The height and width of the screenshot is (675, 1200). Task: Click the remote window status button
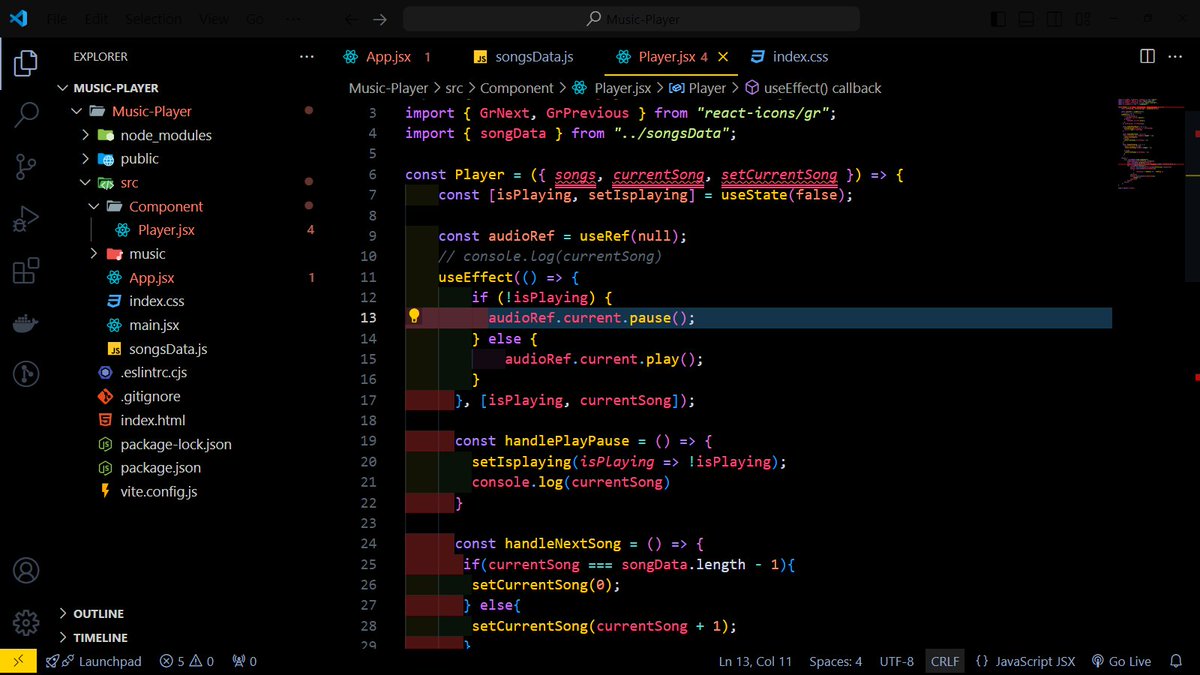[x=18, y=661]
